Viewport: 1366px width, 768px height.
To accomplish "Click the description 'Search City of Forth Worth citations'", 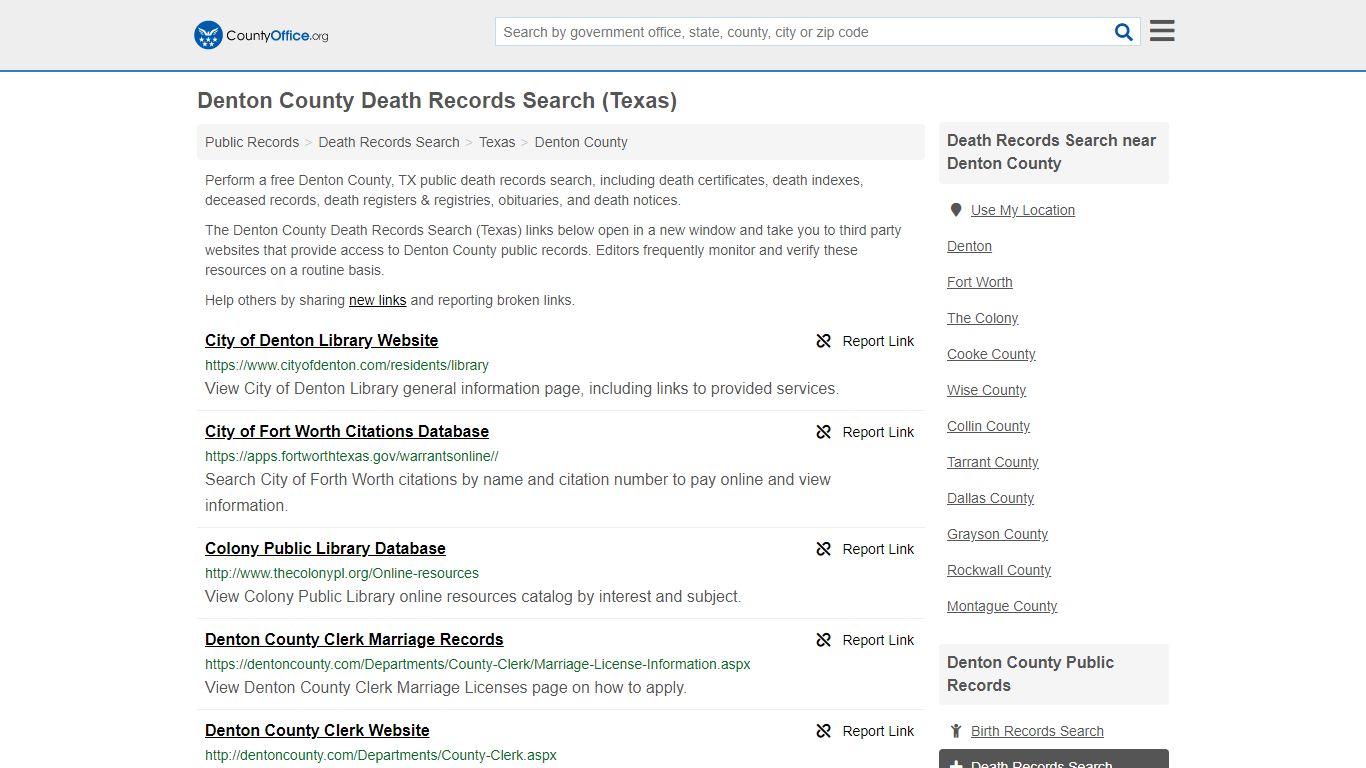I will 518,492.
